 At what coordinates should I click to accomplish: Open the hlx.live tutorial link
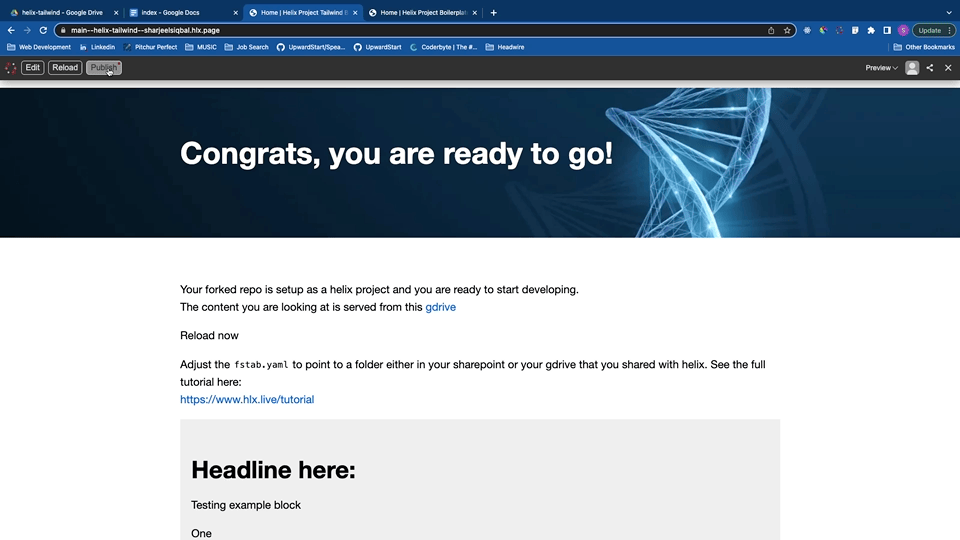click(247, 399)
